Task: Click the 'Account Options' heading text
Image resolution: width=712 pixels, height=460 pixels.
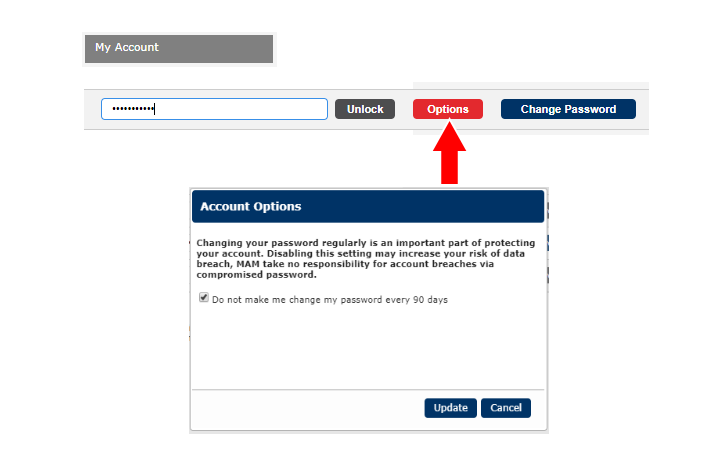Action: pyautogui.click(x=250, y=207)
